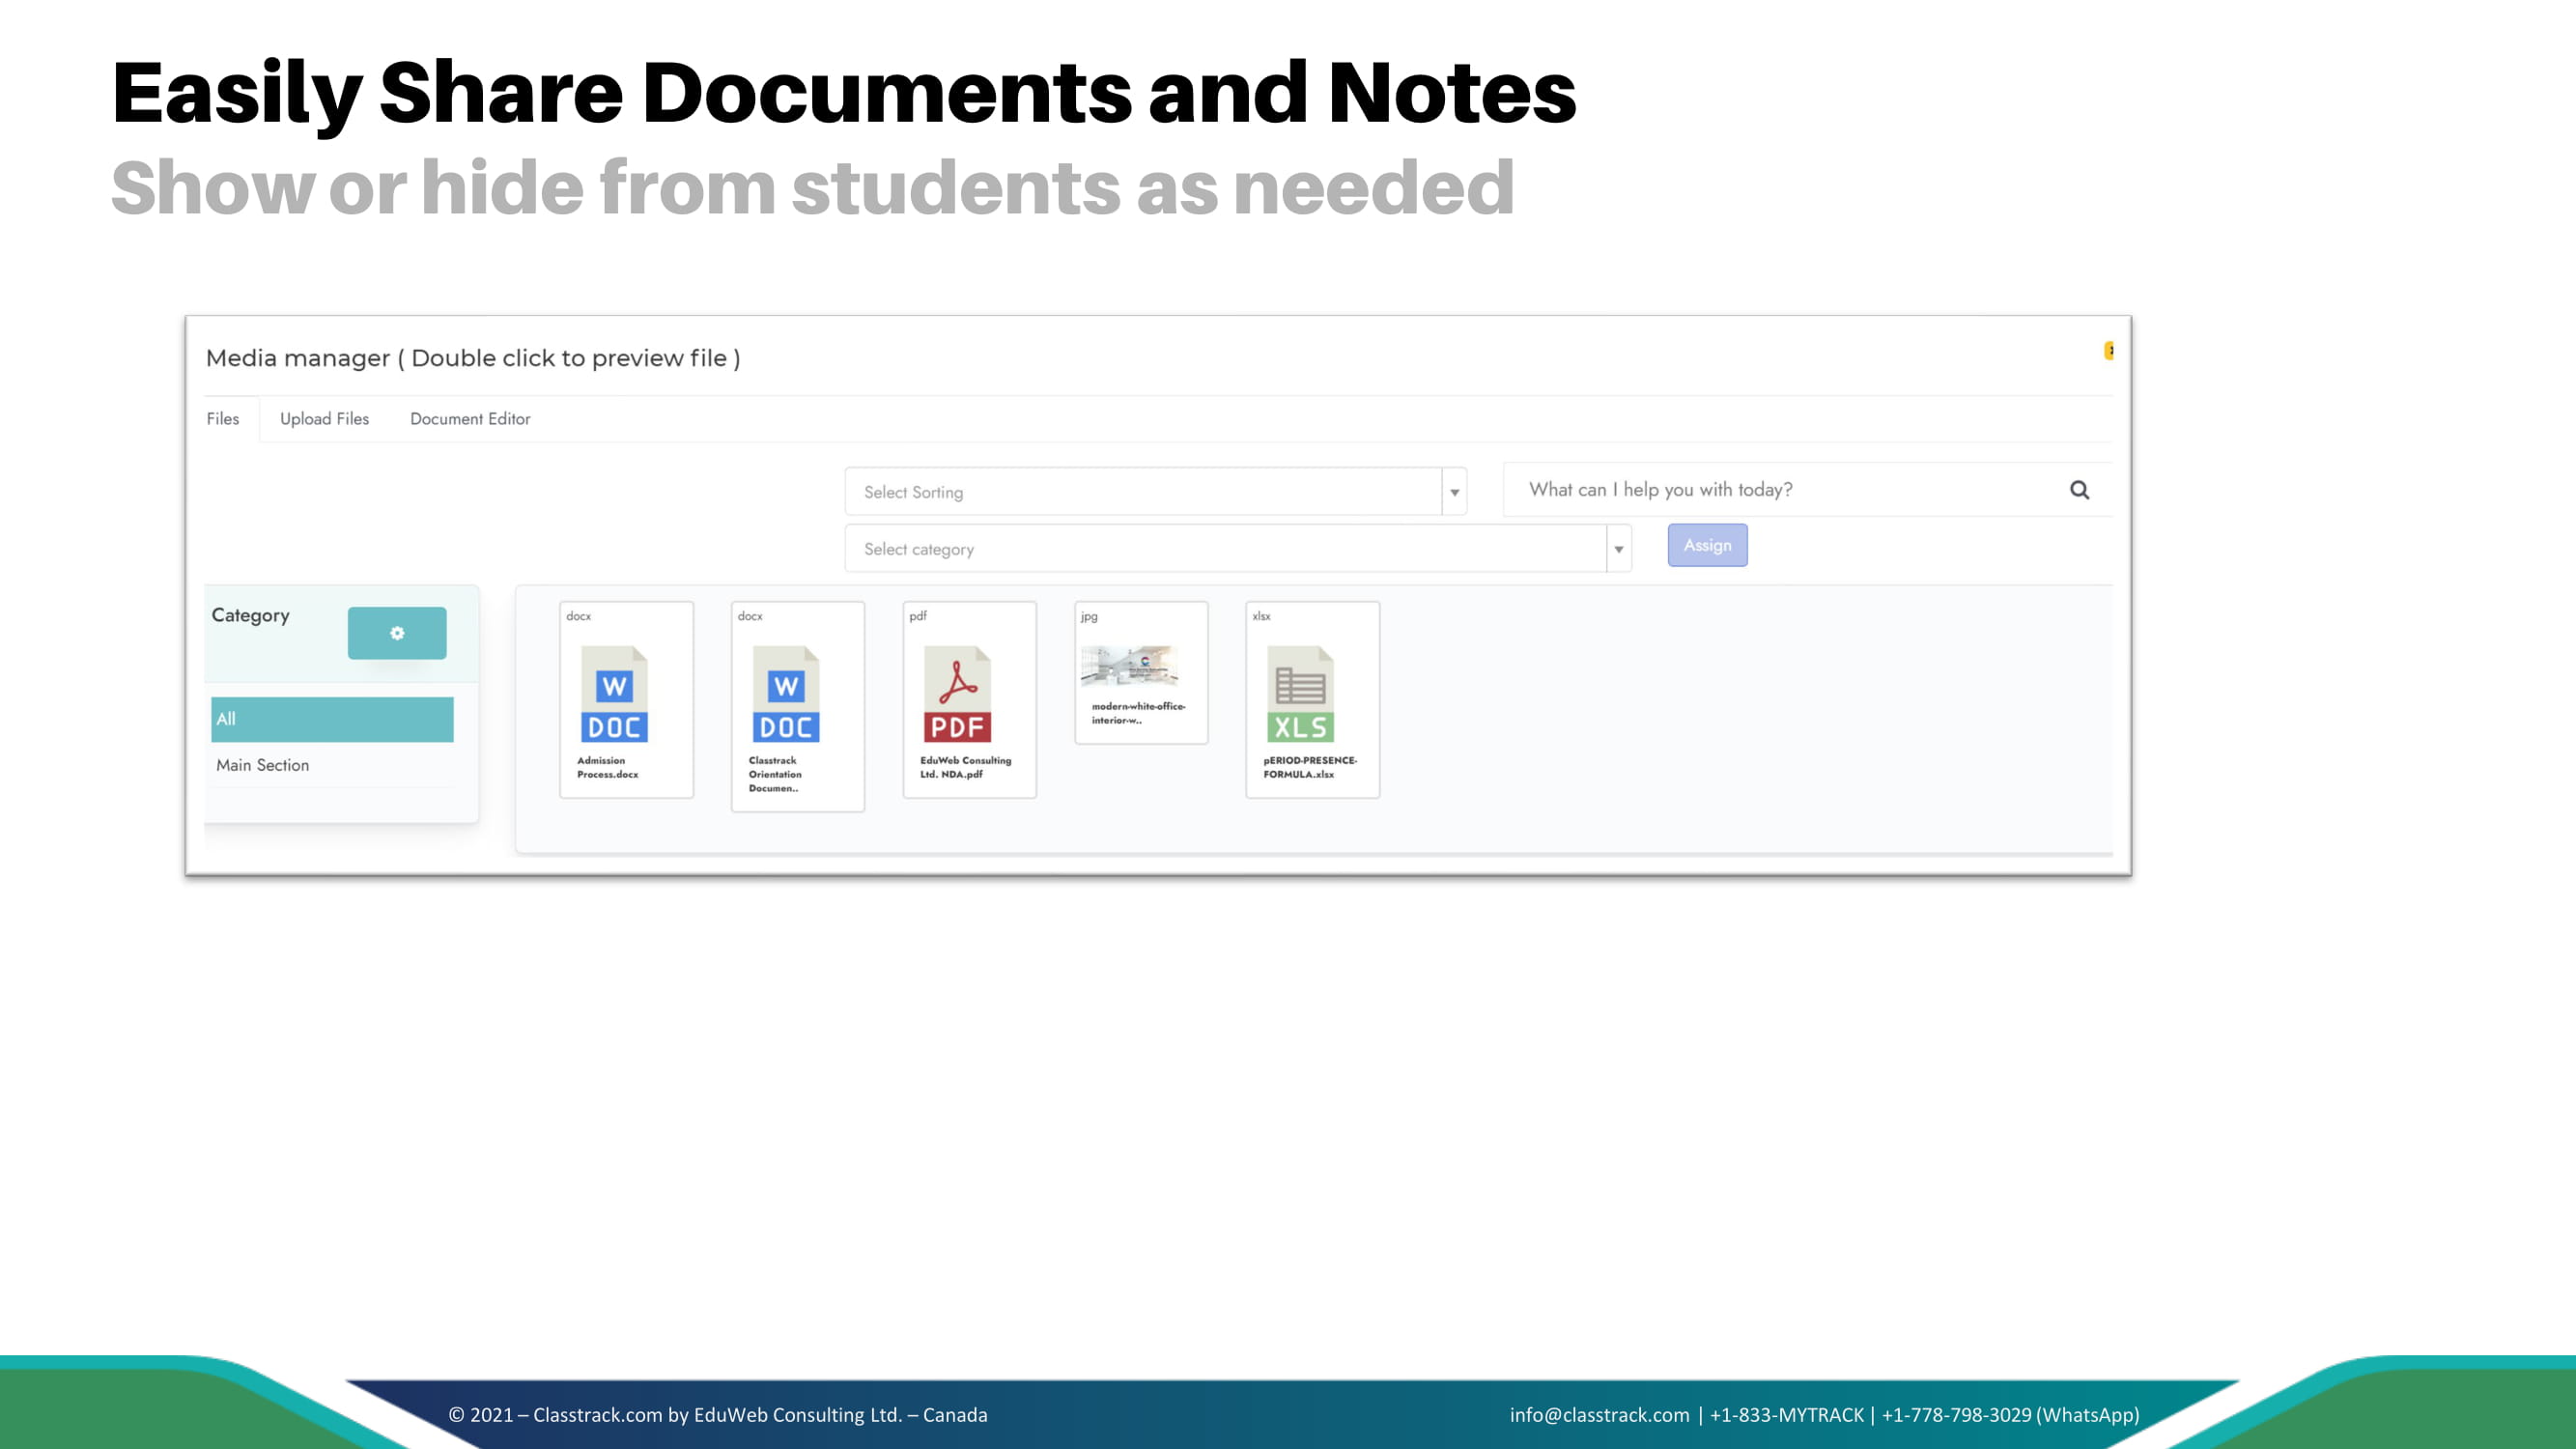Click the info@classtrack.com email in footer
2576x1449 pixels.
pos(1599,1414)
